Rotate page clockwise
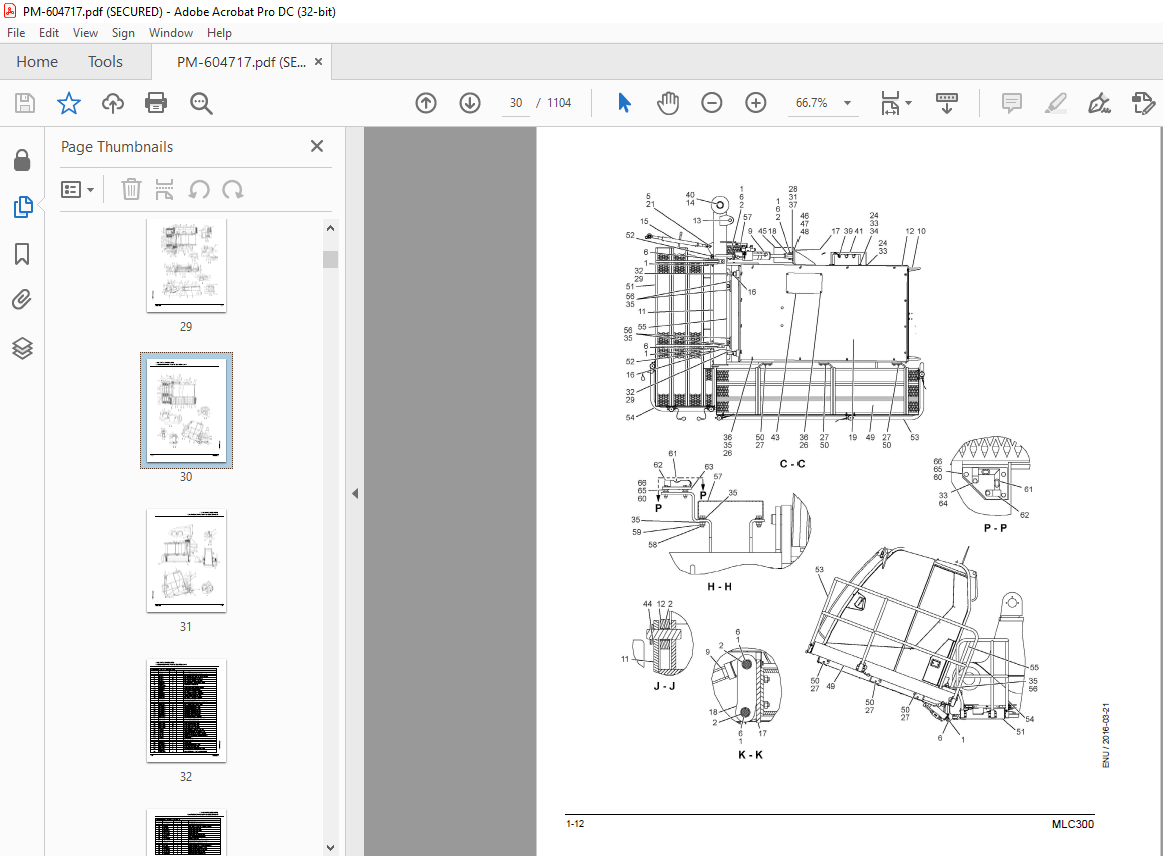 pyautogui.click(x=232, y=190)
